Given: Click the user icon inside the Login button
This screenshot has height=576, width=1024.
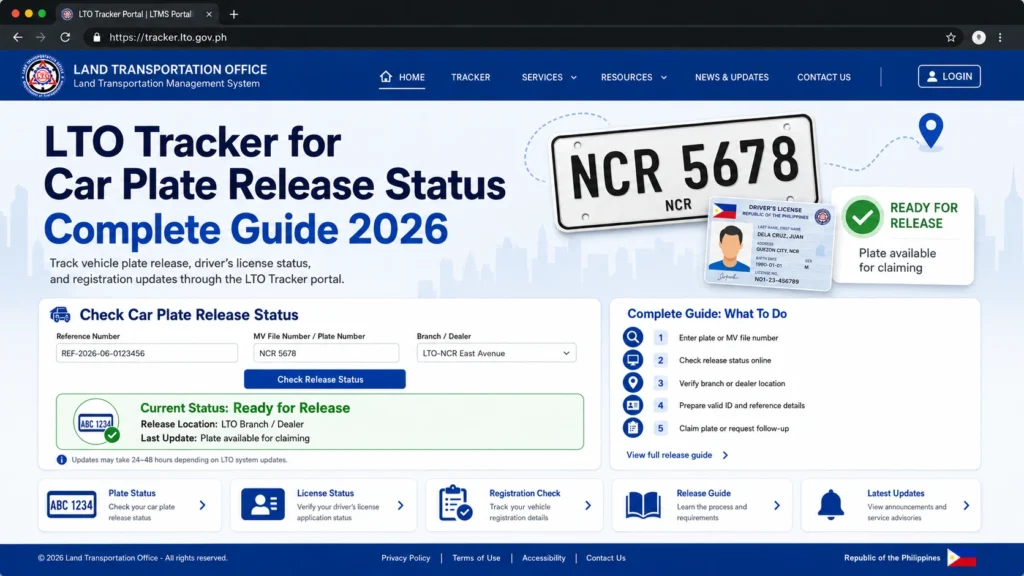Looking at the screenshot, I should click(932, 76).
